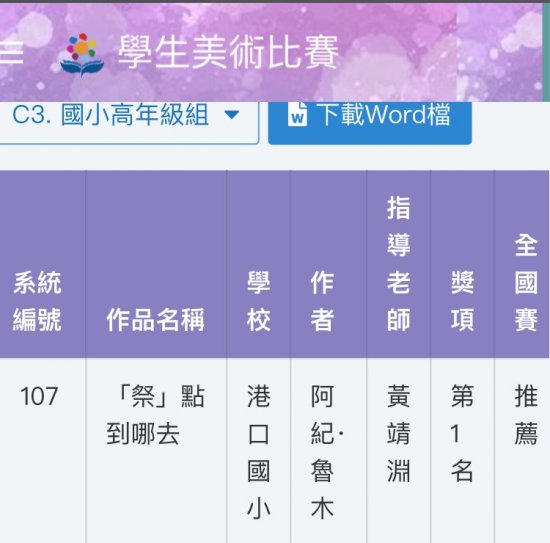Click the 全國賽 column header
The height and width of the screenshot is (543, 550).
point(526,282)
